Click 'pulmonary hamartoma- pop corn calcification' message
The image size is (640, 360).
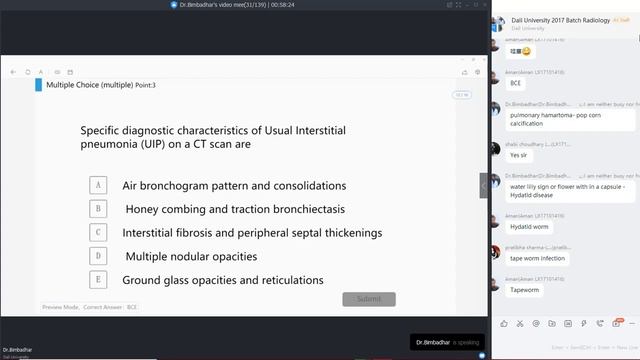pos(570,119)
